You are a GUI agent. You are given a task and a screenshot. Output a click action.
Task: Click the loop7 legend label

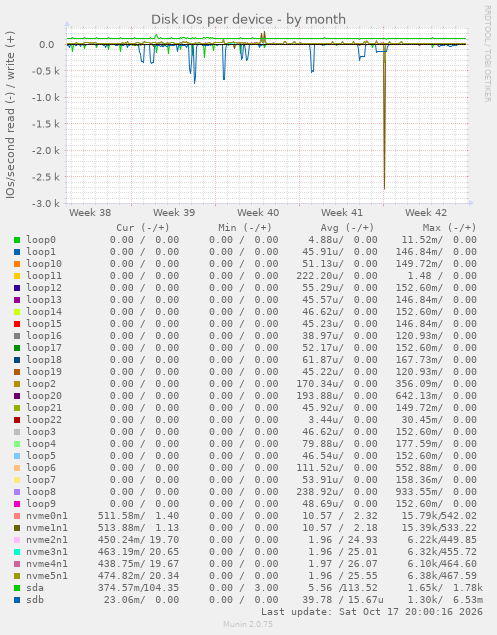point(41,480)
